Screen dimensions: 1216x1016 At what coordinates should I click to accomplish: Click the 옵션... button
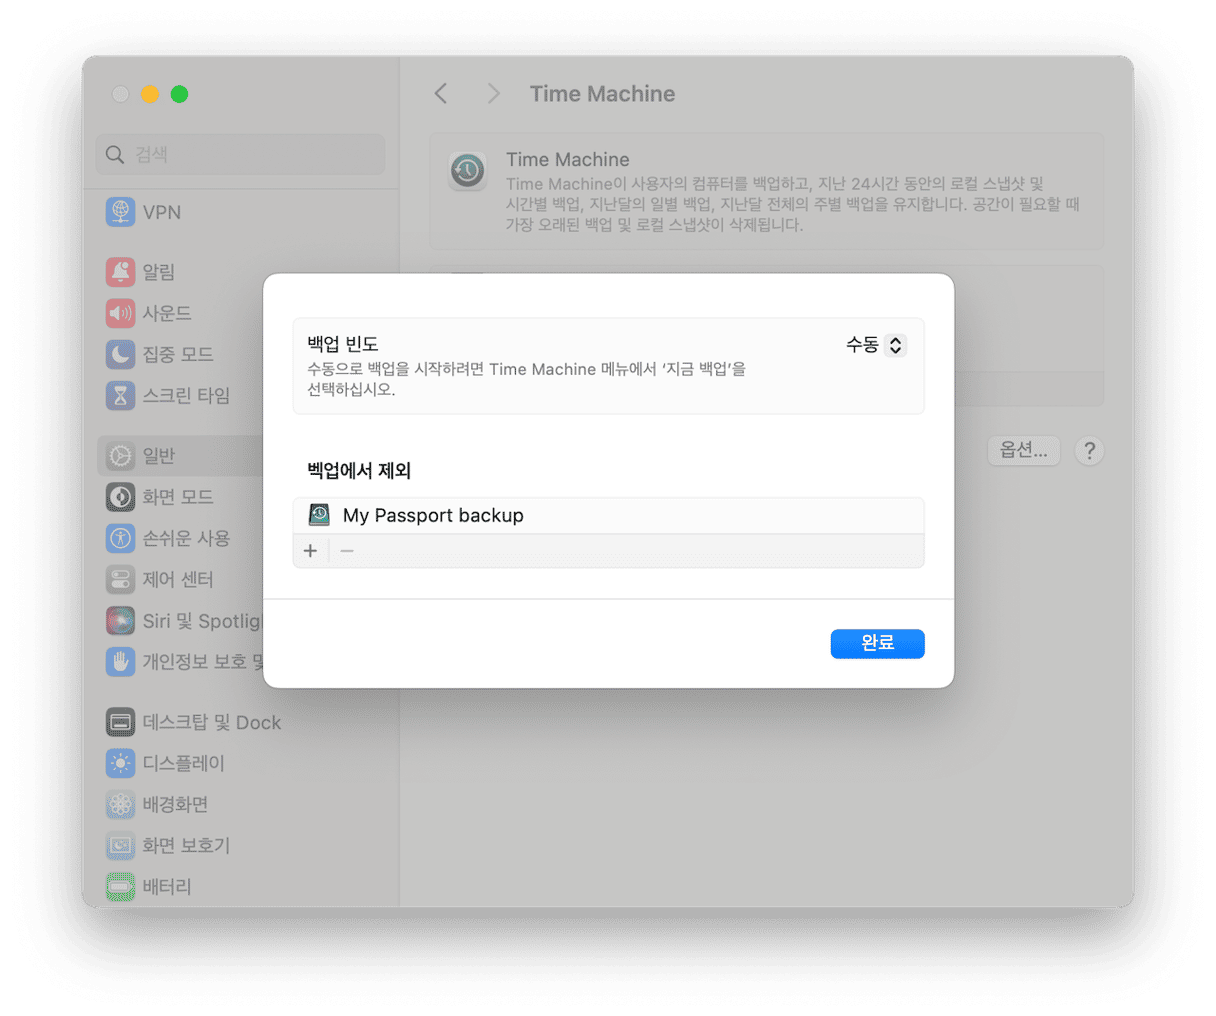point(1023,450)
